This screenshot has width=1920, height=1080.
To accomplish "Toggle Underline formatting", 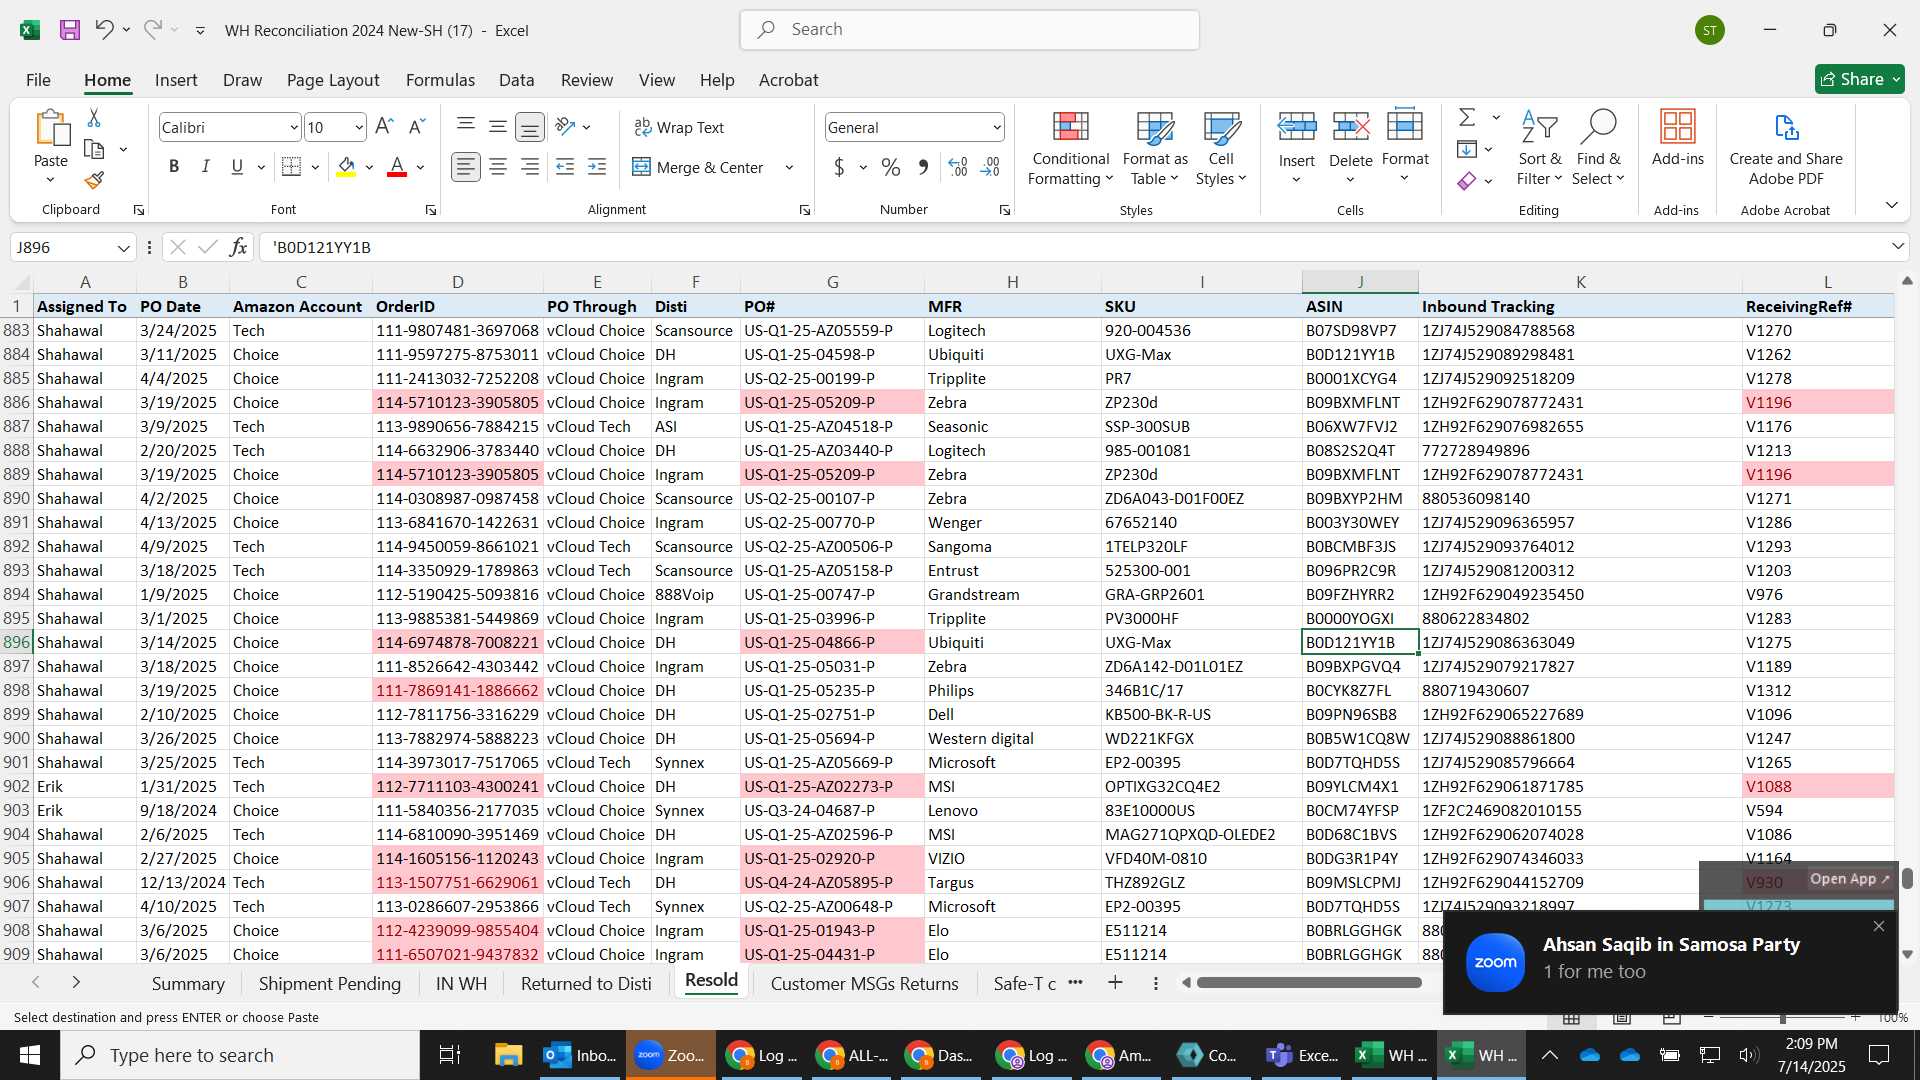I will [x=237, y=167].
